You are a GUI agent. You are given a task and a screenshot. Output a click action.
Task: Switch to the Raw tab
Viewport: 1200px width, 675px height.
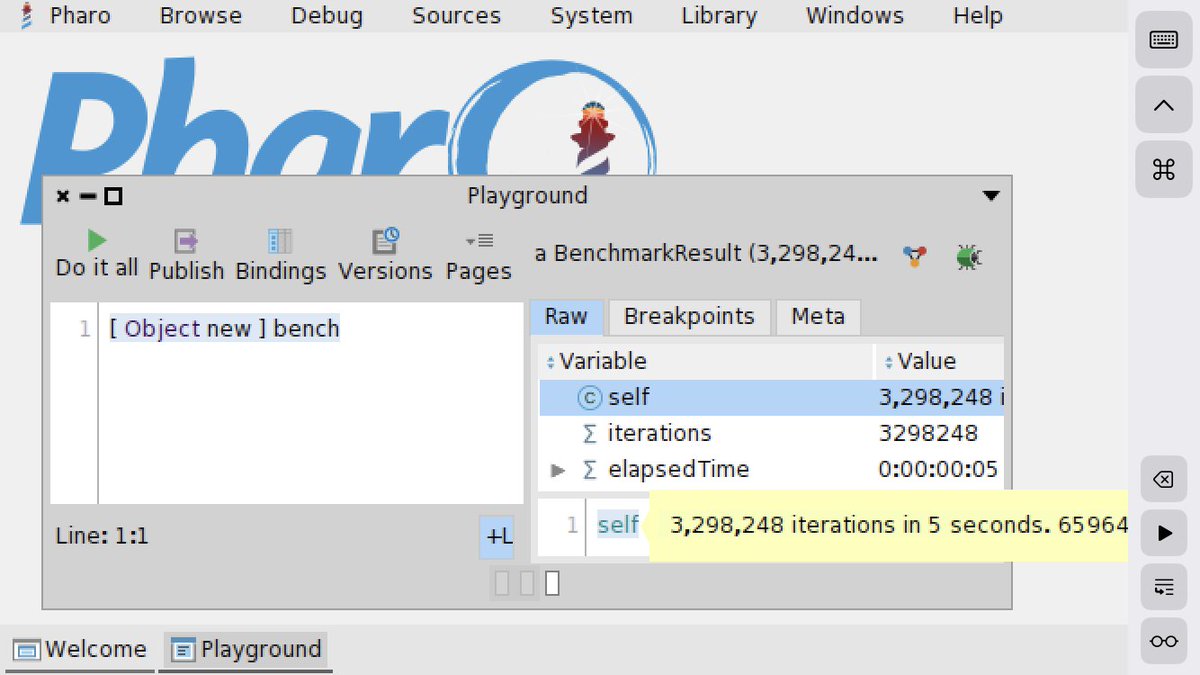[x=566, y=317]
